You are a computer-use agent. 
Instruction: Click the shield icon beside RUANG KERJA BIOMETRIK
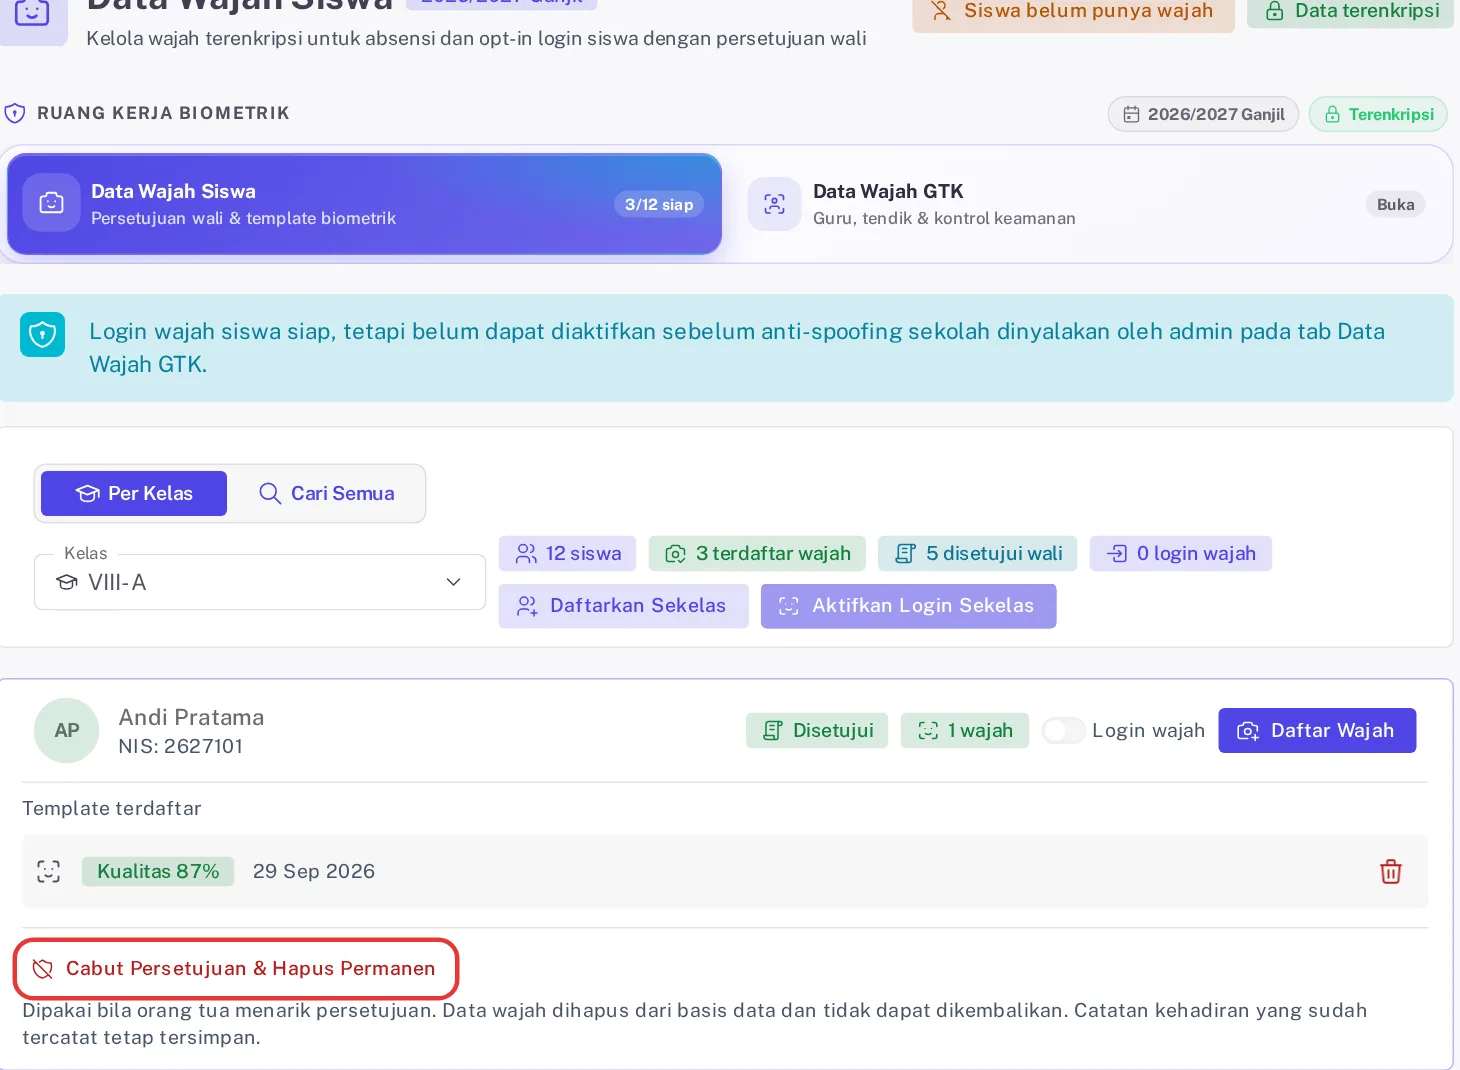click(15, 114)
